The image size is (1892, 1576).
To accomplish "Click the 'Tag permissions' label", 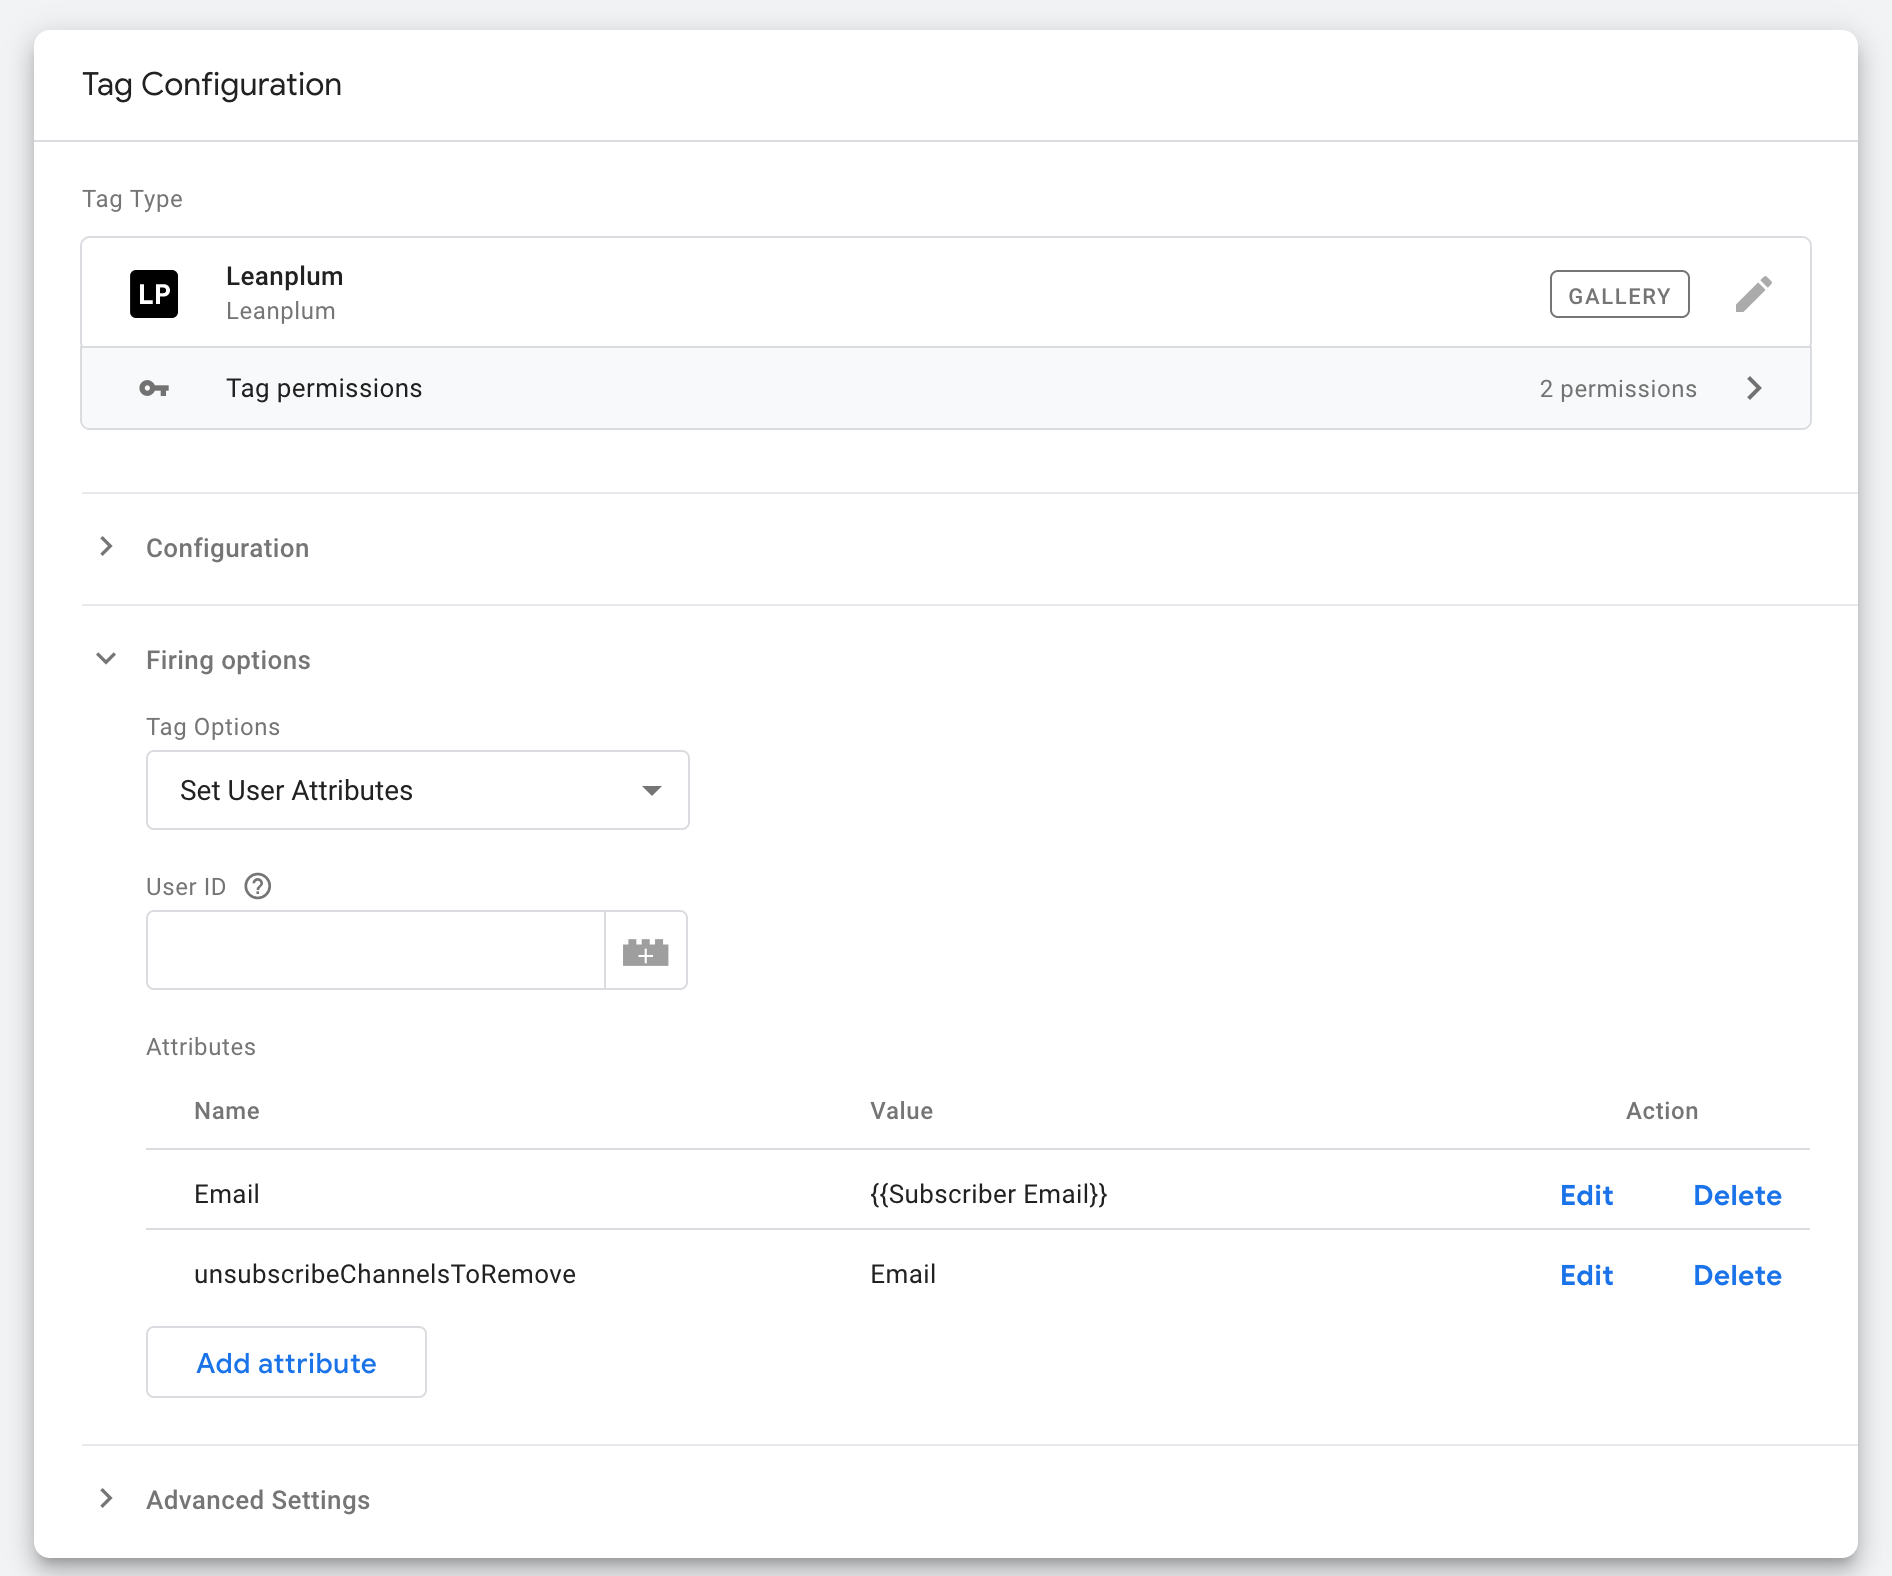I will click(x=324, y=388).
